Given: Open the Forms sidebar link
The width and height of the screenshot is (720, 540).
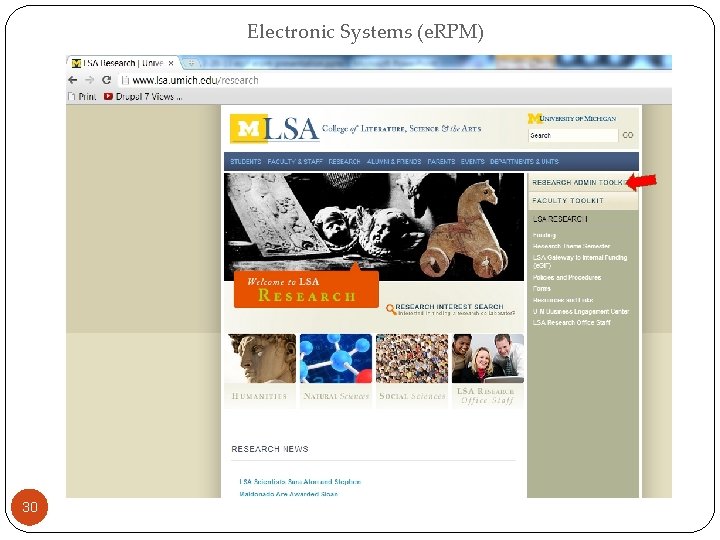Looking at the screenshot, I should [541, 288].
